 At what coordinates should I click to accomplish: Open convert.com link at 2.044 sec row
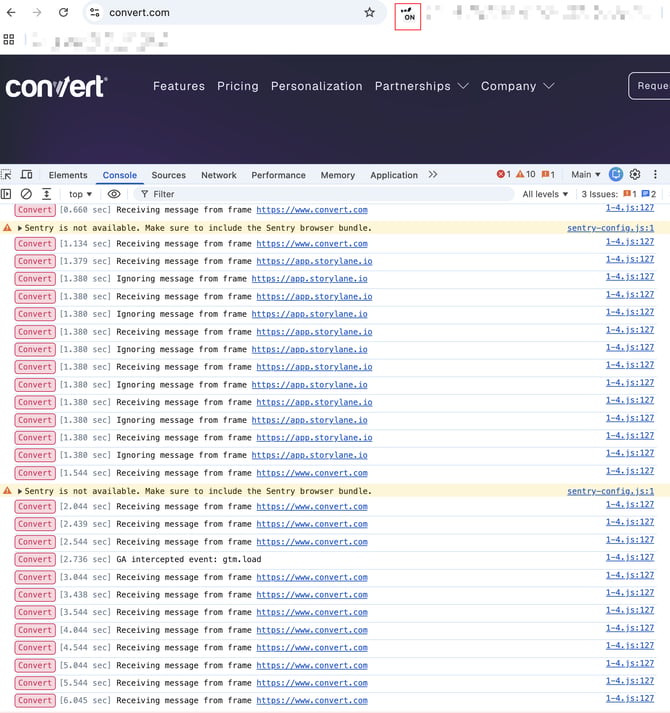(312, 507)
